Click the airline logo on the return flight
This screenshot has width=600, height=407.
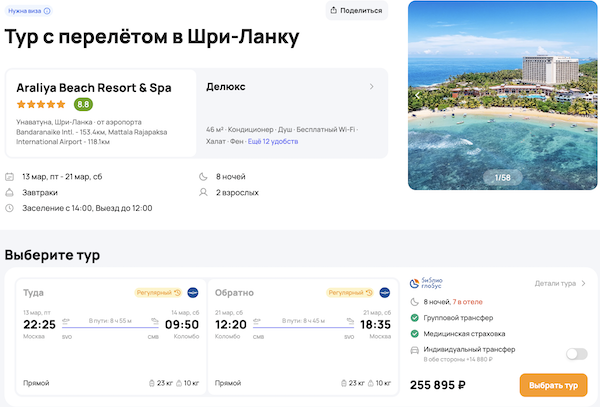click(x=383, y=293)
